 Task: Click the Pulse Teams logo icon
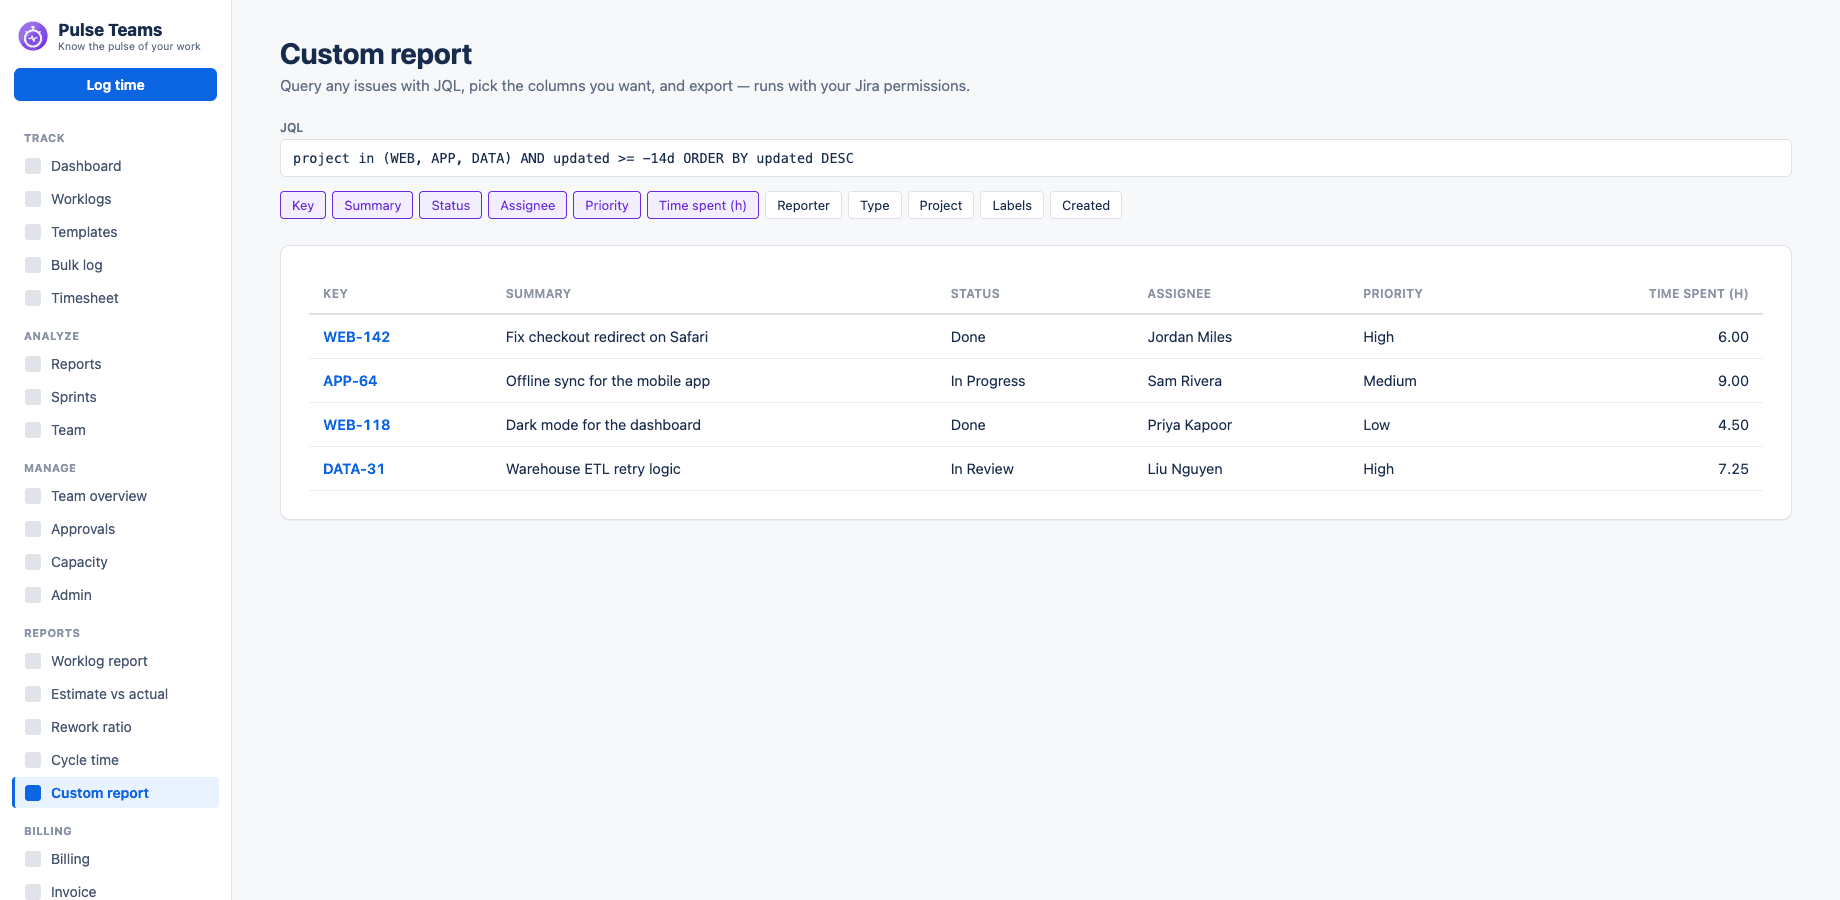coord(33,37)
